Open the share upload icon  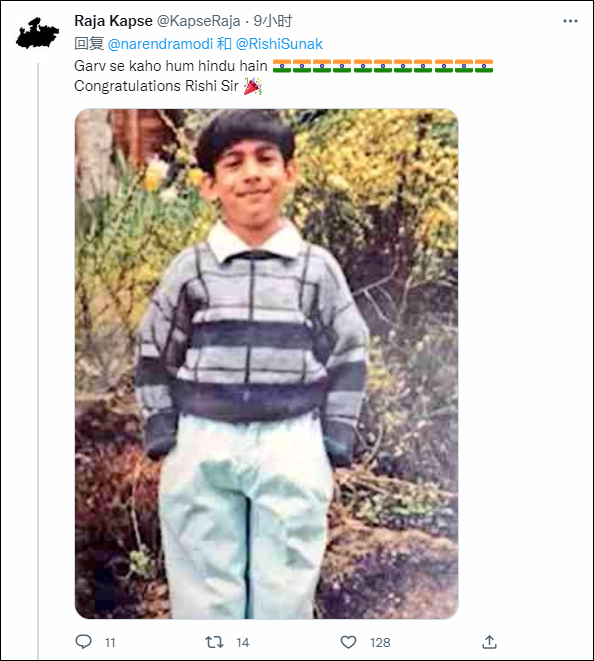[x=489, y=642]
